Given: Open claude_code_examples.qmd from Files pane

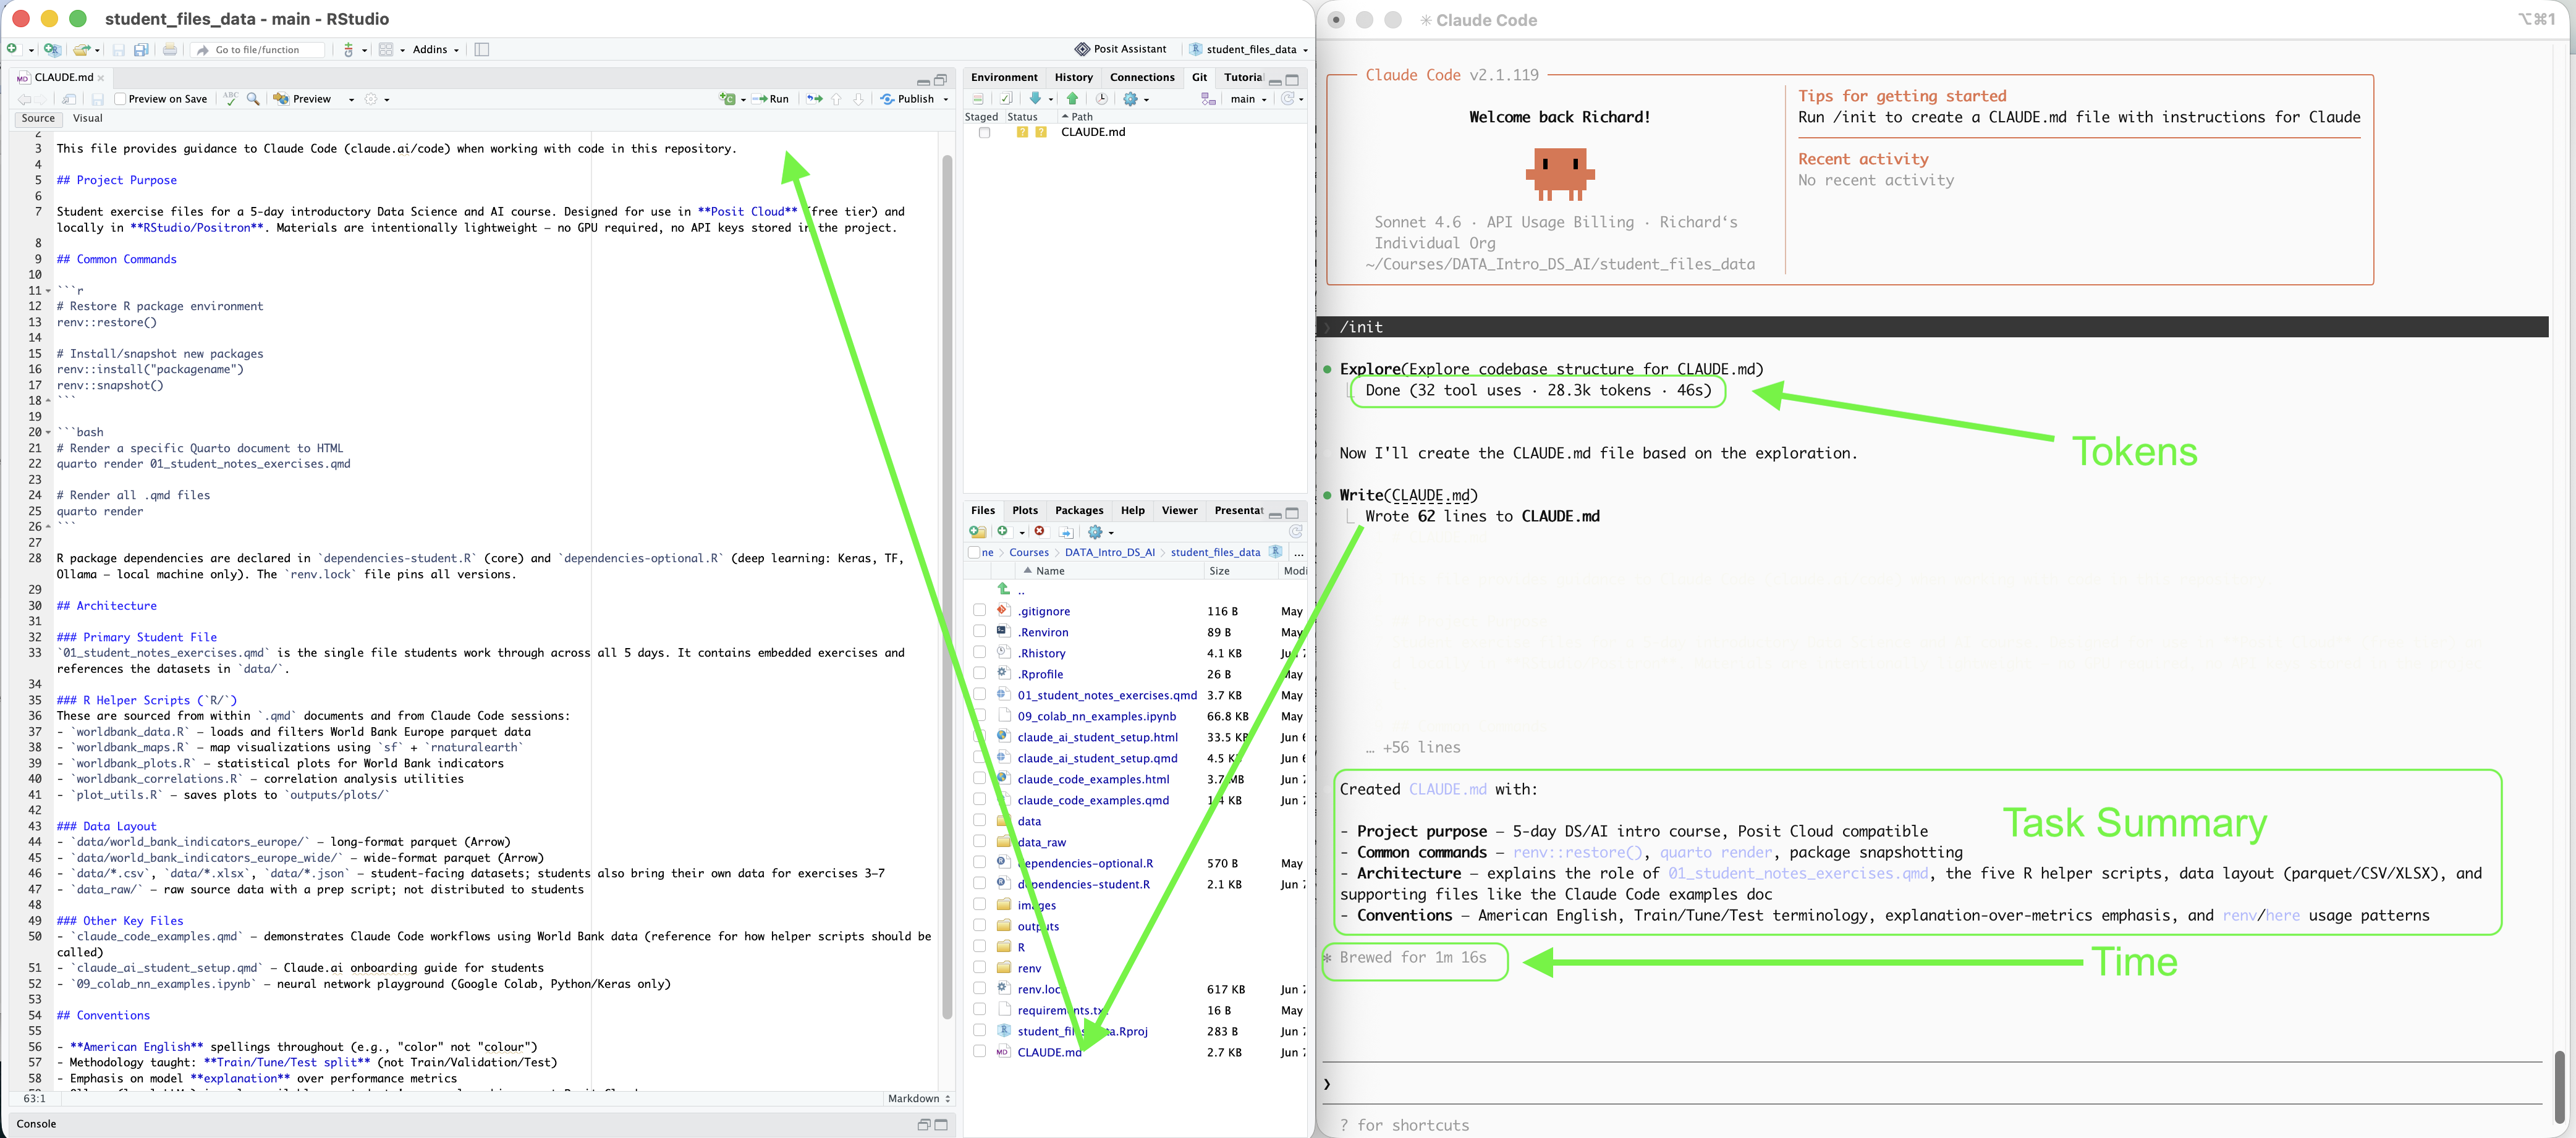Looking at the screenshot, I should tap(1093, 800).
